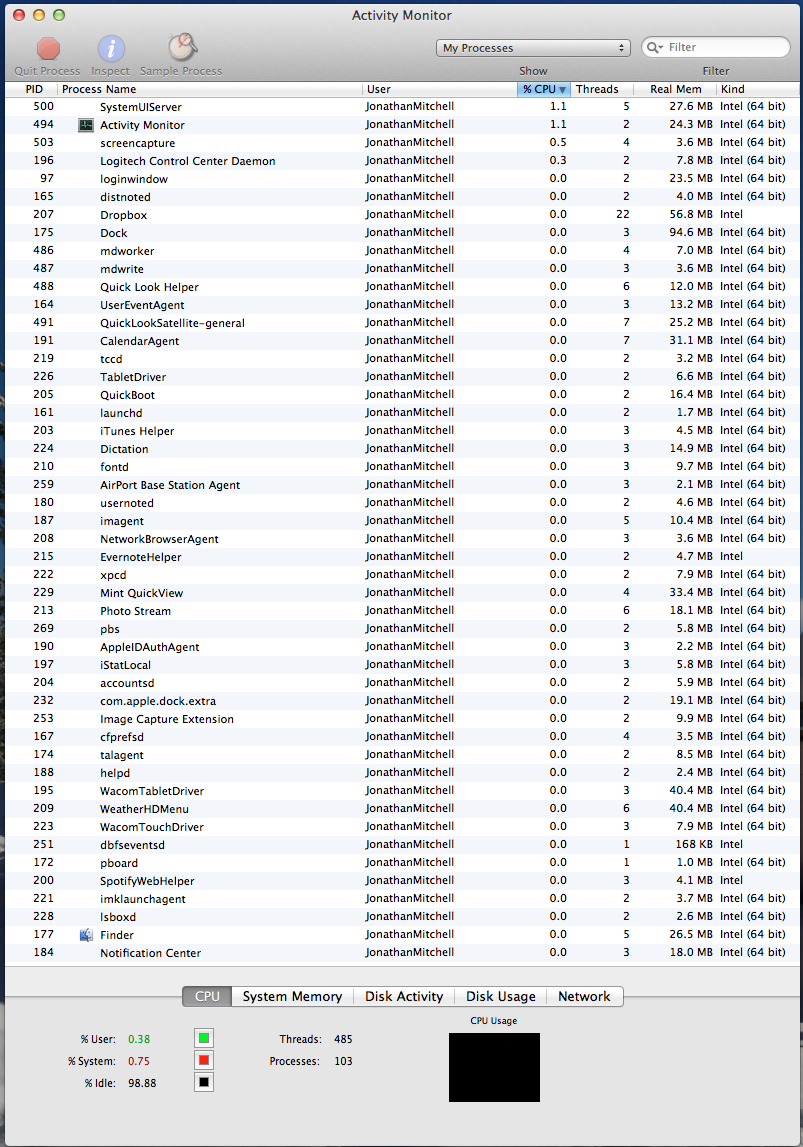Select the SystemUIServer process row
This screenshot has width=803, height=1147.
(402, 107)
